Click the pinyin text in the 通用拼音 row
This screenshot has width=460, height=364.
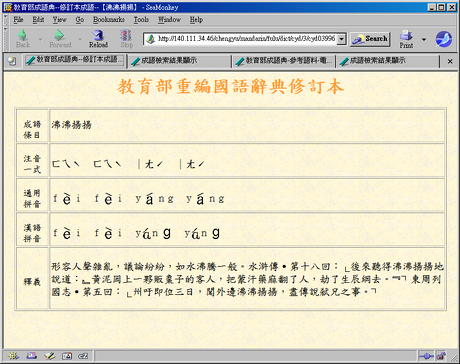139,199
